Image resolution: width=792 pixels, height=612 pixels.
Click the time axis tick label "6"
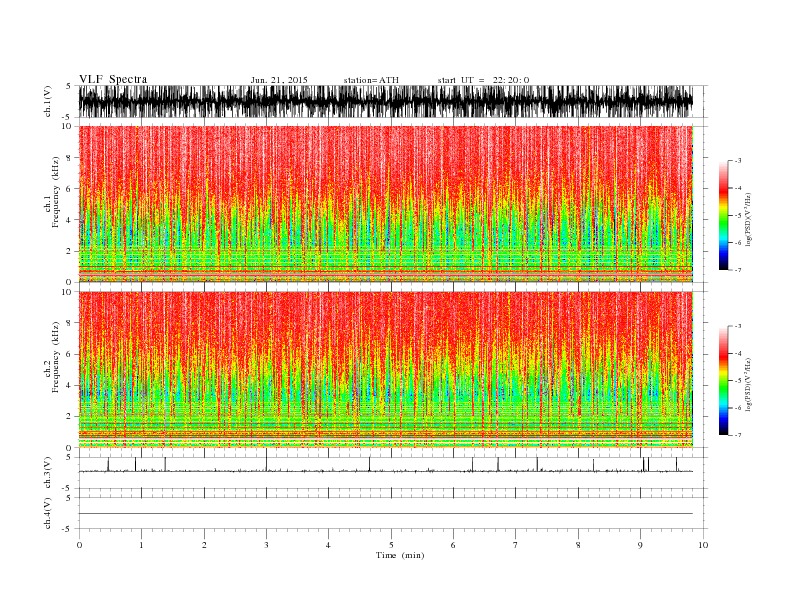[x=453, y=545]
